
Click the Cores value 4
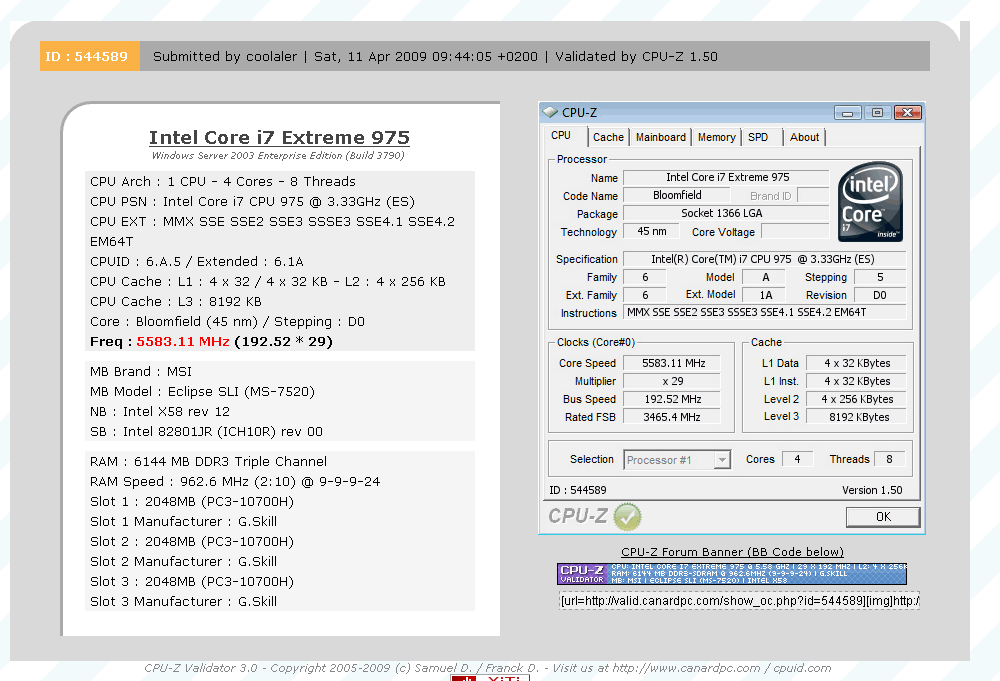pos(797,459)
